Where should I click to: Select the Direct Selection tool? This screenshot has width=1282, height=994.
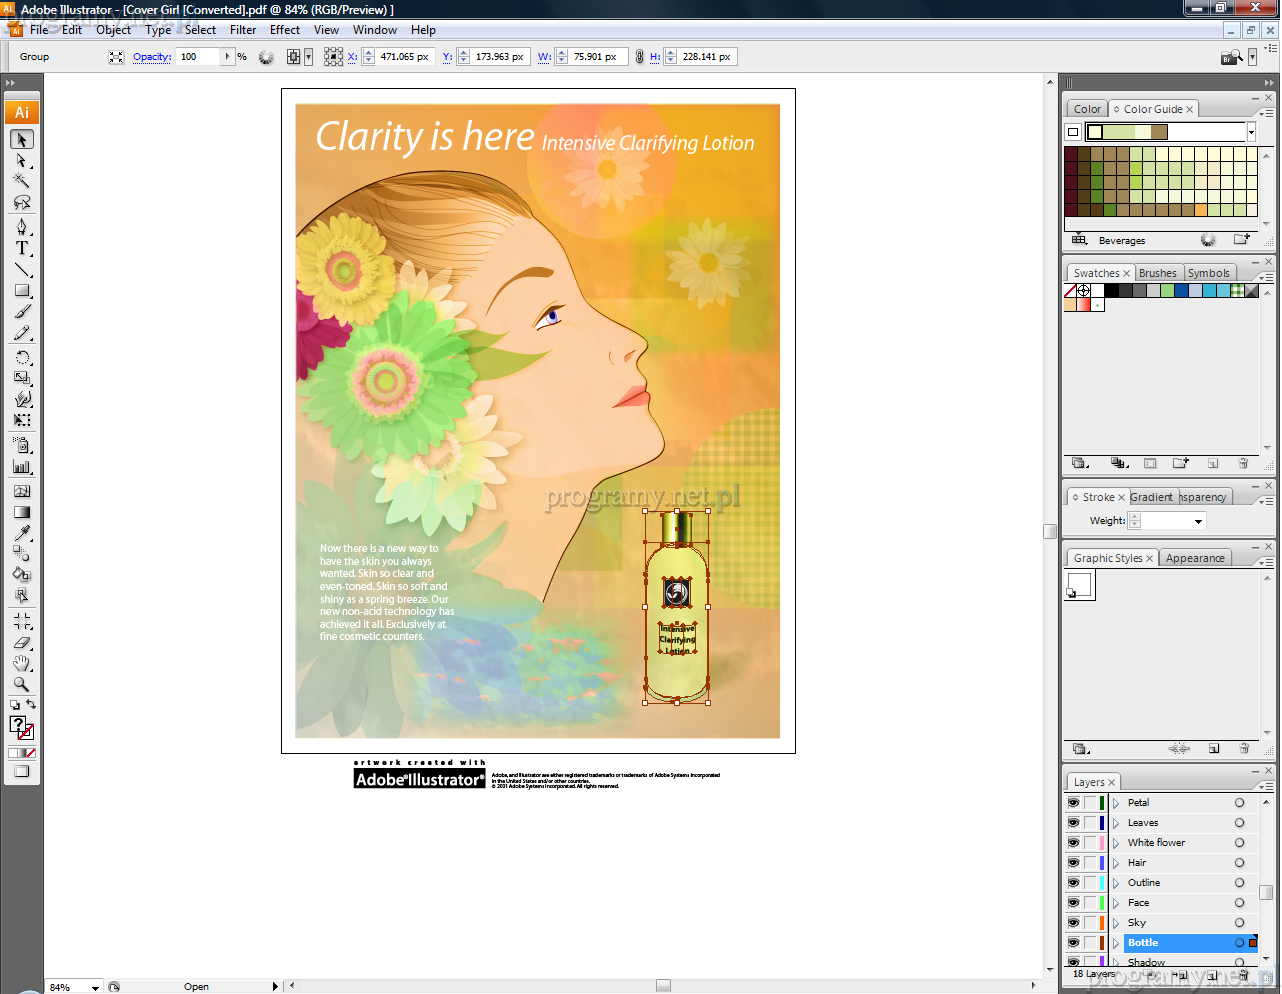point(22,160)
